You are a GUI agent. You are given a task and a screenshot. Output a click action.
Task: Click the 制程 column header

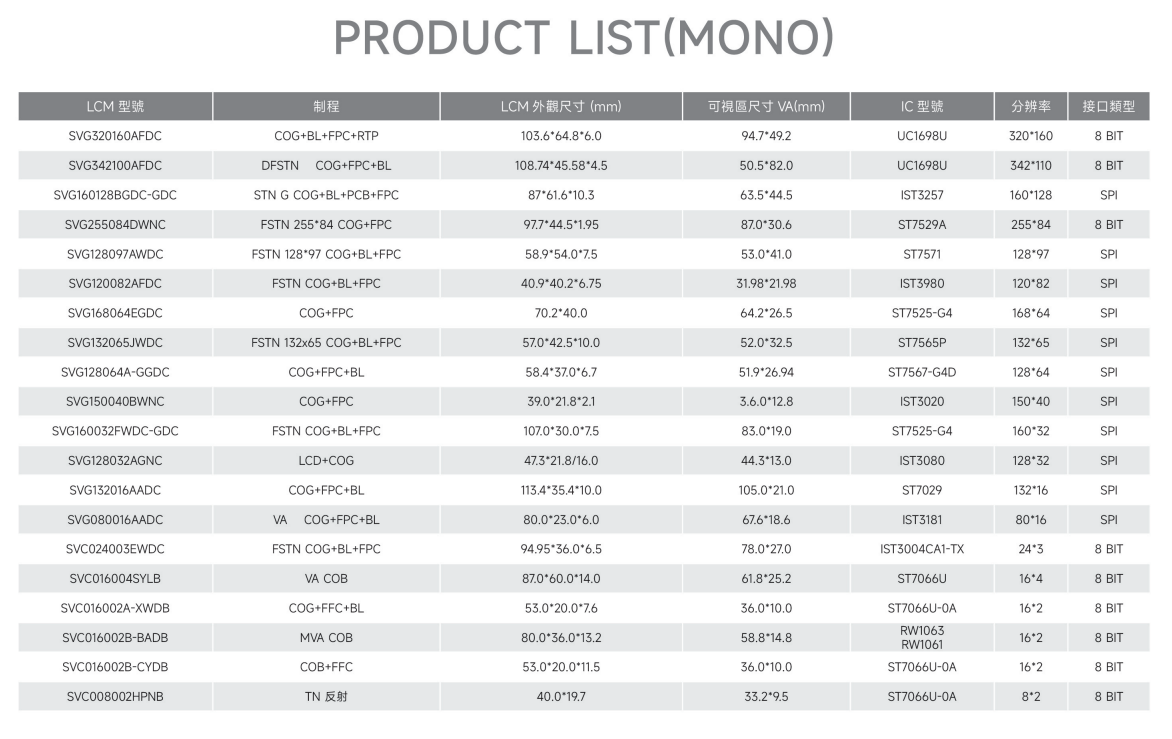pos(327,106)
